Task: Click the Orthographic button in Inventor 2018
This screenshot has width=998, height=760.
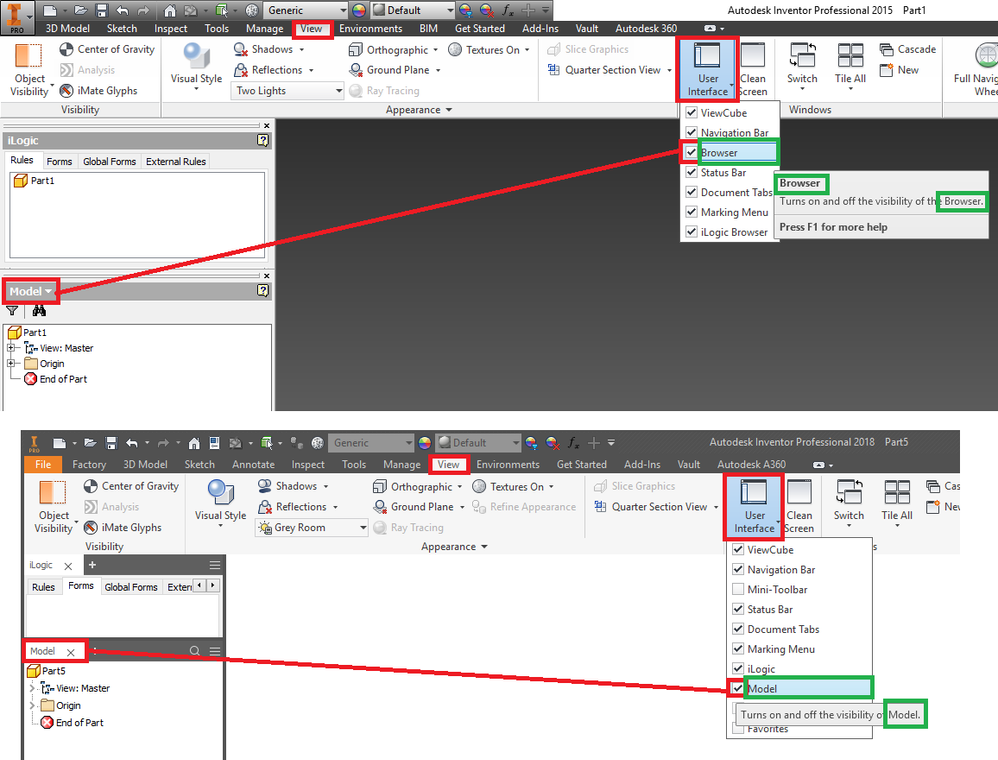Action: click(x=418, y=486)
